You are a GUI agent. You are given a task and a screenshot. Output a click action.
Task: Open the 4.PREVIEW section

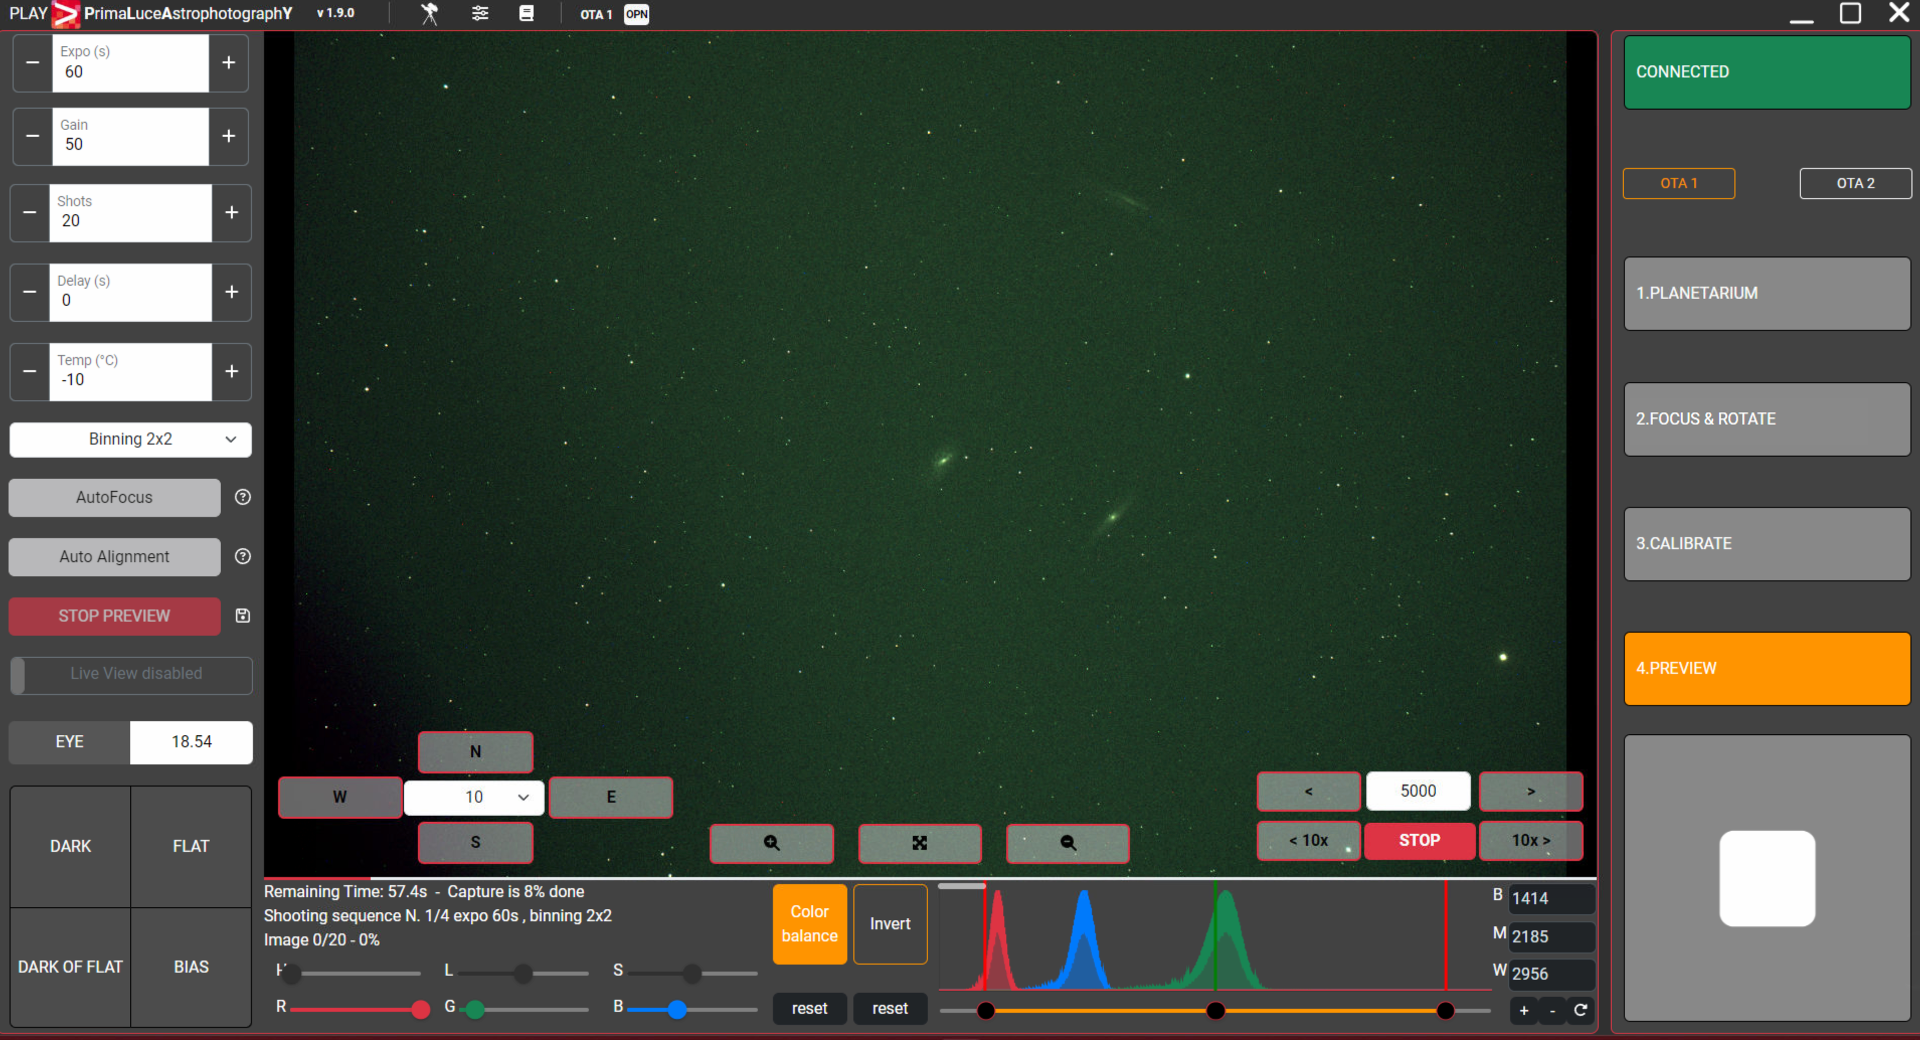tap(1765, 668)
